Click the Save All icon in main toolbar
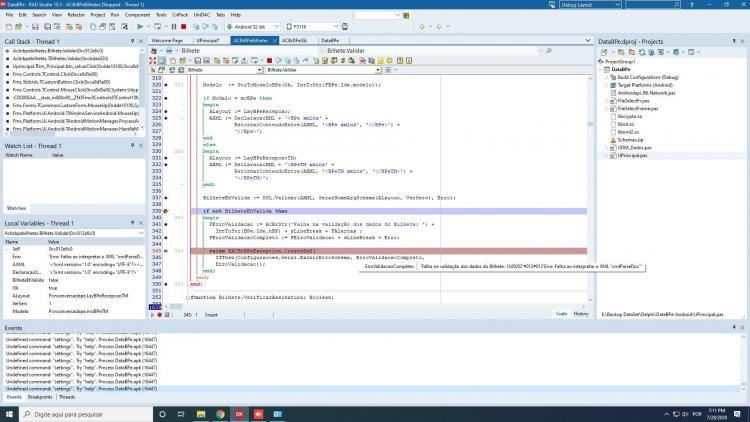The image size is (750, 422). (x=47, y=27)
